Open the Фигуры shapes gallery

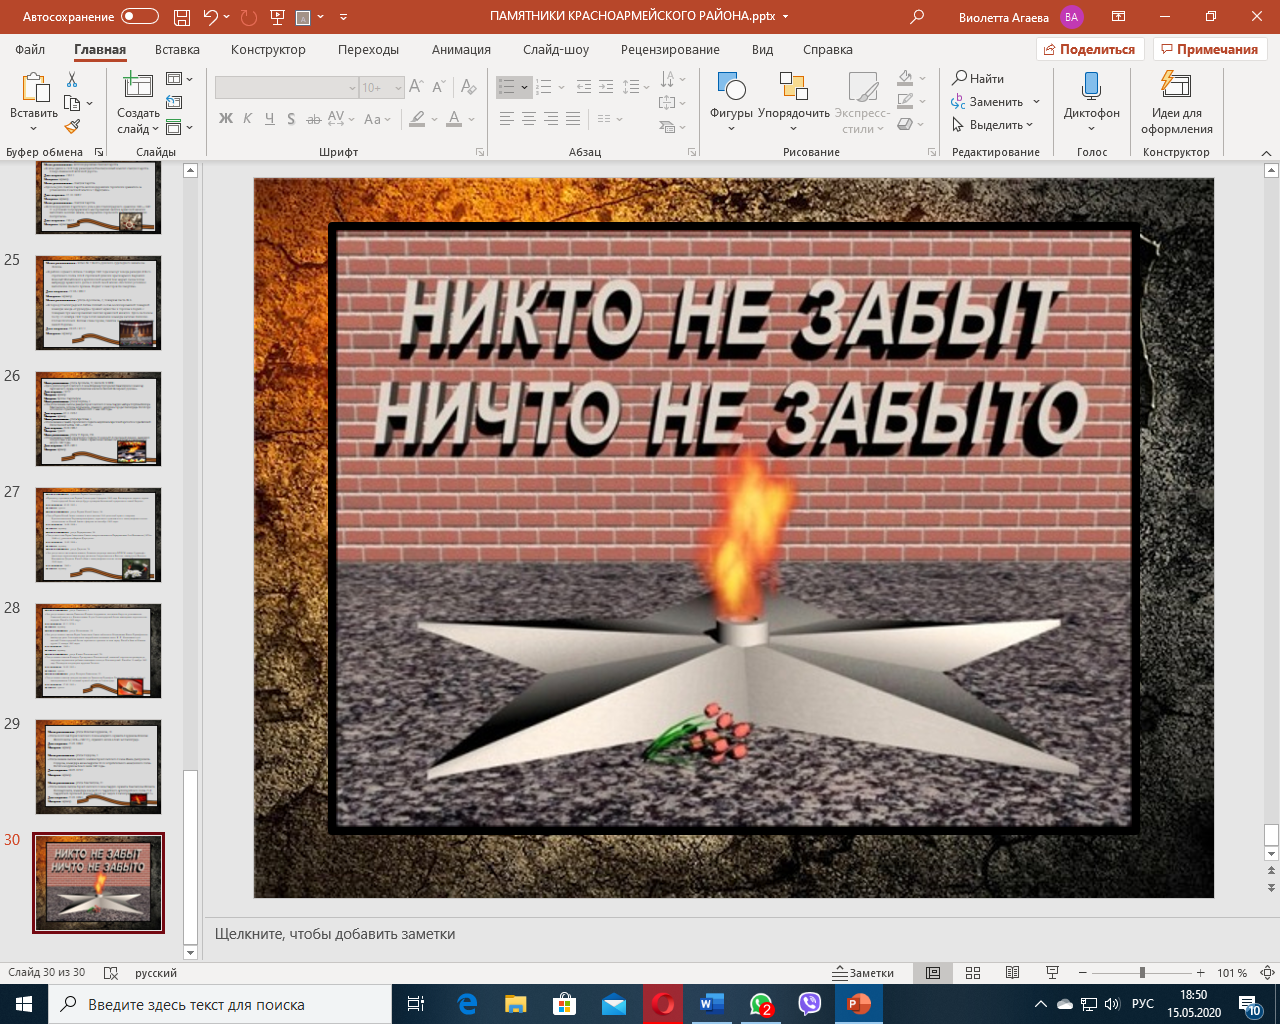coord(731,101)
